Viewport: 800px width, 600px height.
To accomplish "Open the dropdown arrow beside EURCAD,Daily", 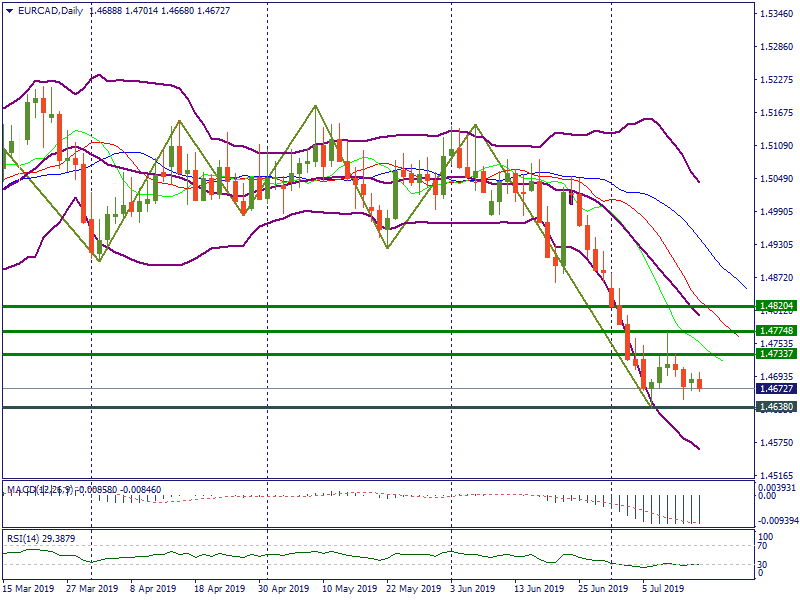I will click(8, 10).
